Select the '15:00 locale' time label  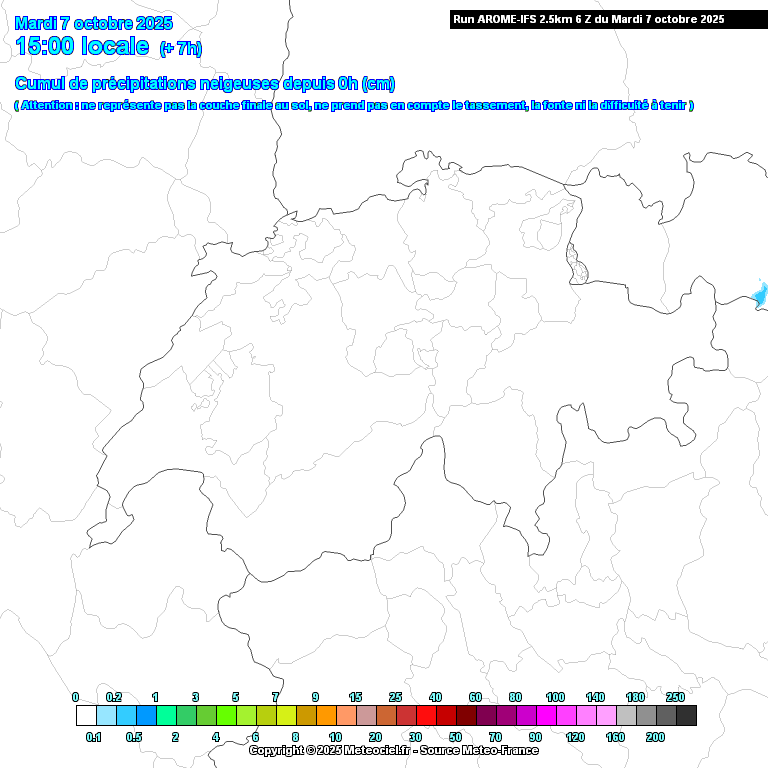pos(82,46)
